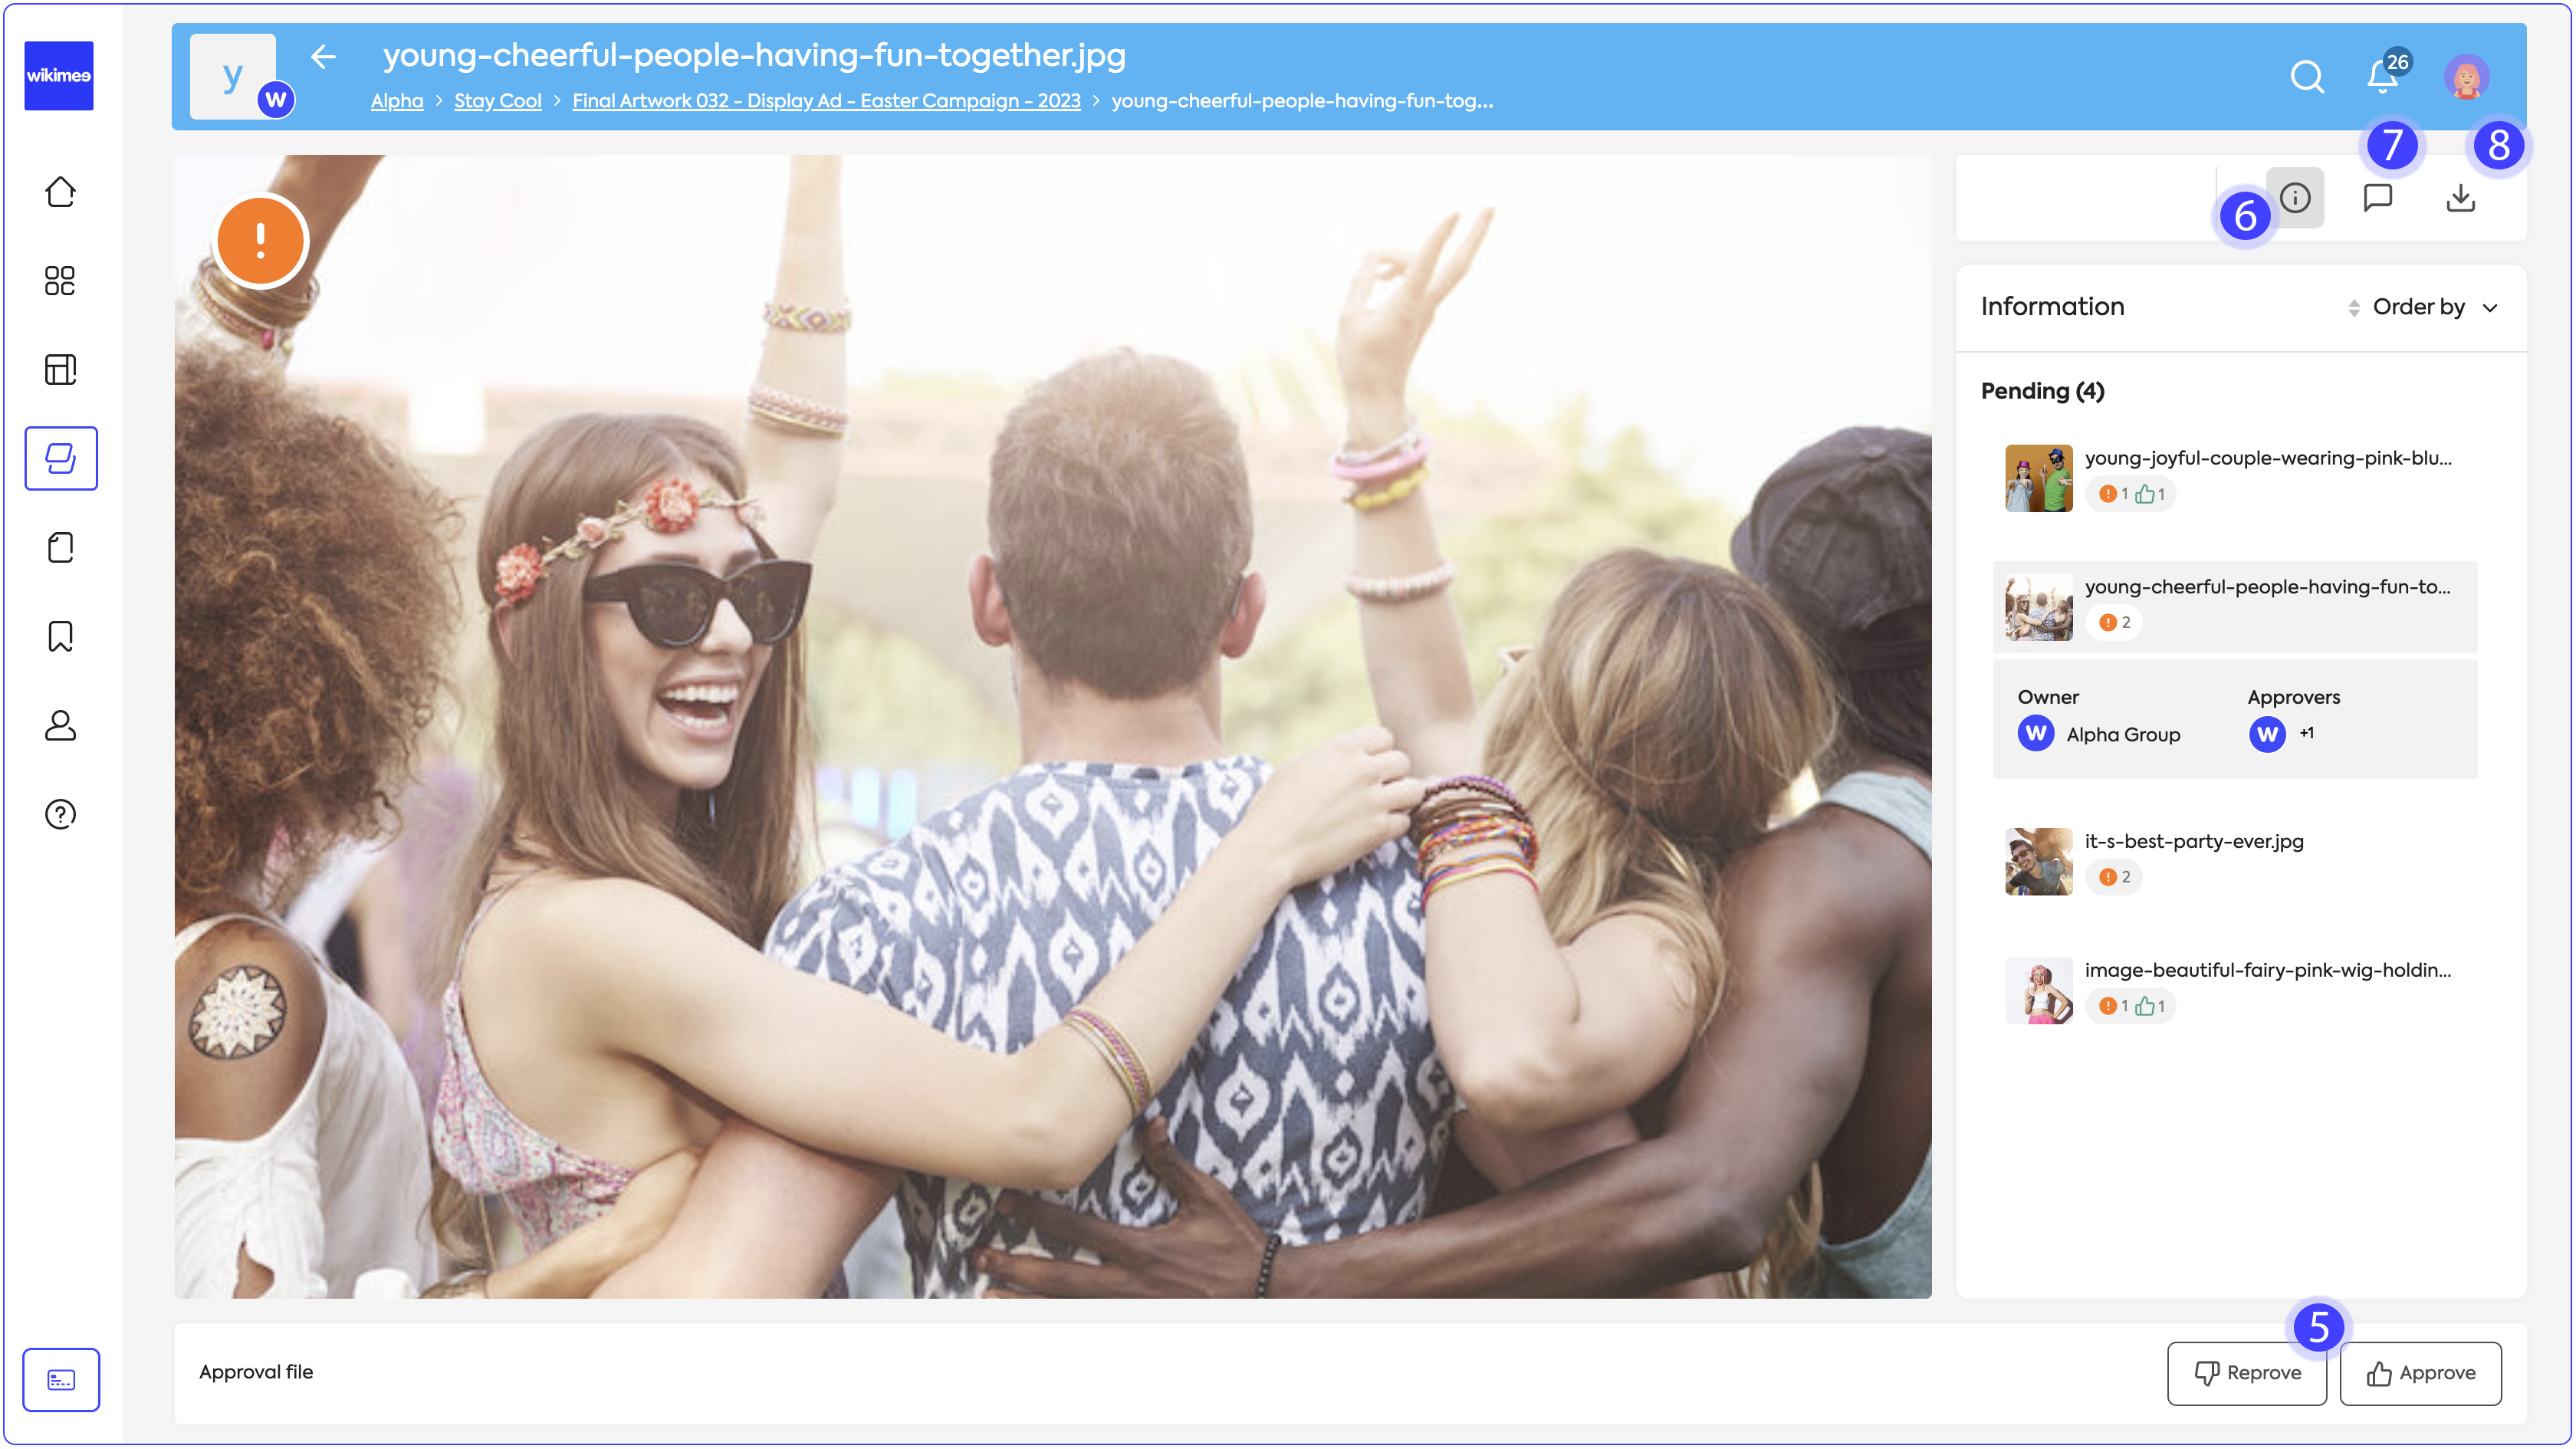
Task: Click the orange alert marker on image
Action: 261,241
